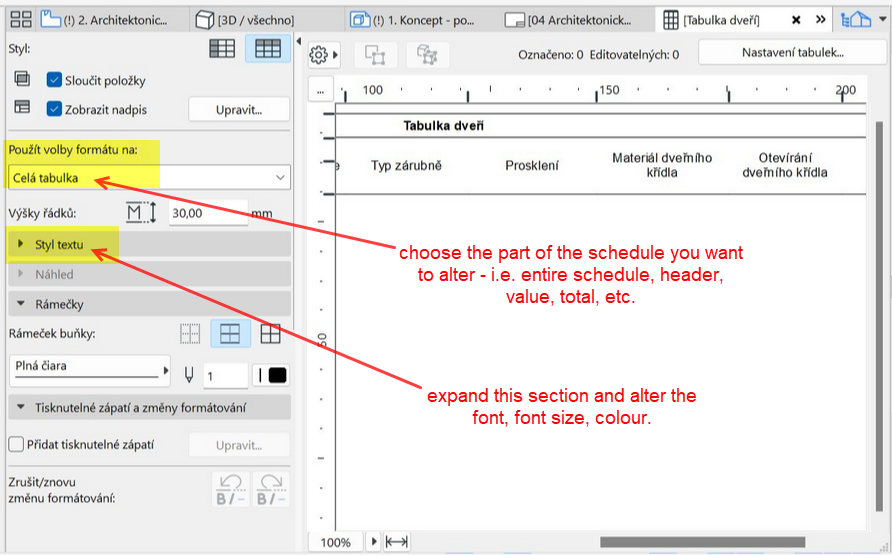
Task: Click Nastavení tabulek button
Action: click(792, 53)
